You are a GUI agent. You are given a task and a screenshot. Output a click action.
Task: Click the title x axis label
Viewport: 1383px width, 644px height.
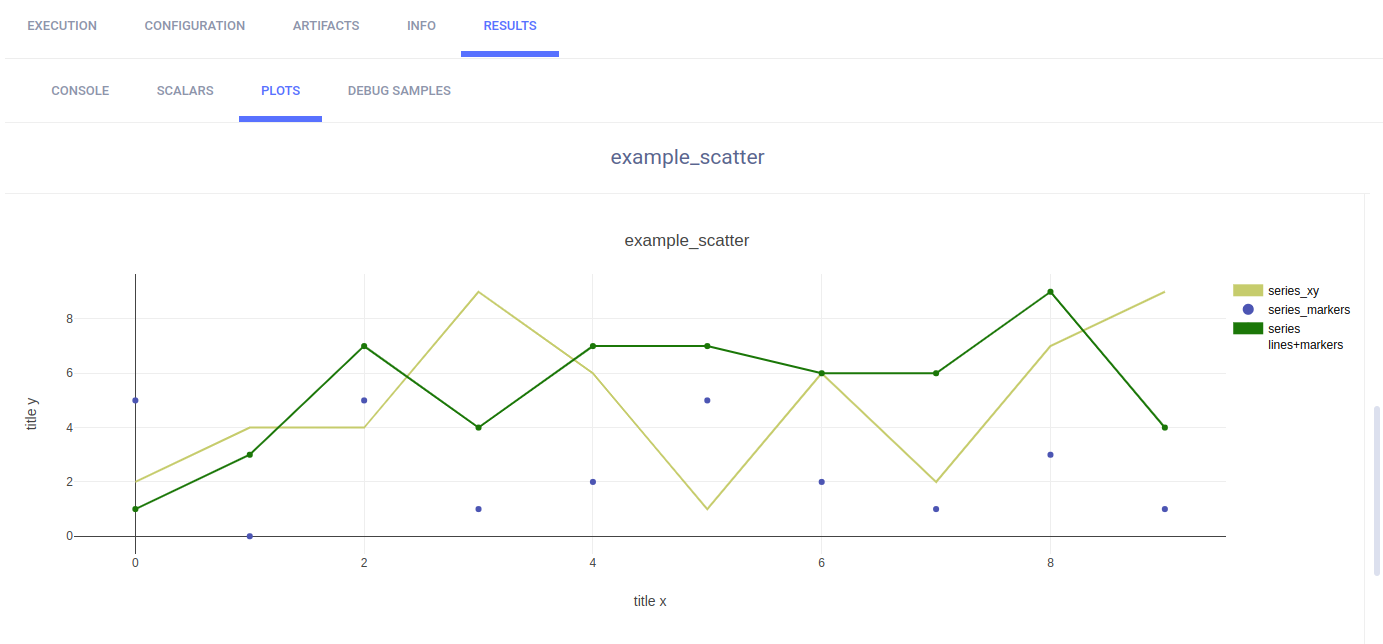tap(650, 601)
